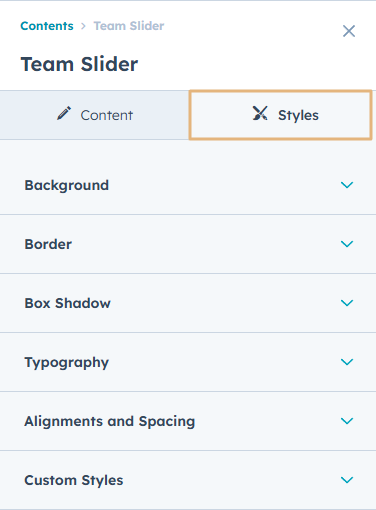Select the Typography section heading
The image size is (376, 510).
(x=67, y=363)
